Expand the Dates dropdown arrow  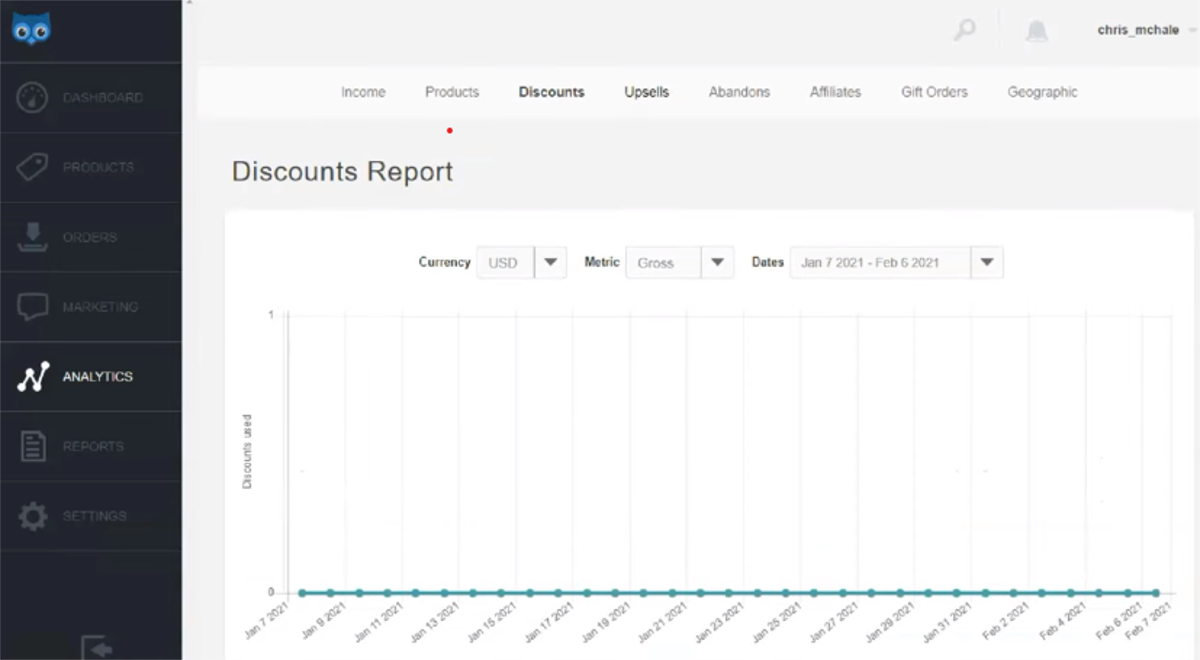987,263
